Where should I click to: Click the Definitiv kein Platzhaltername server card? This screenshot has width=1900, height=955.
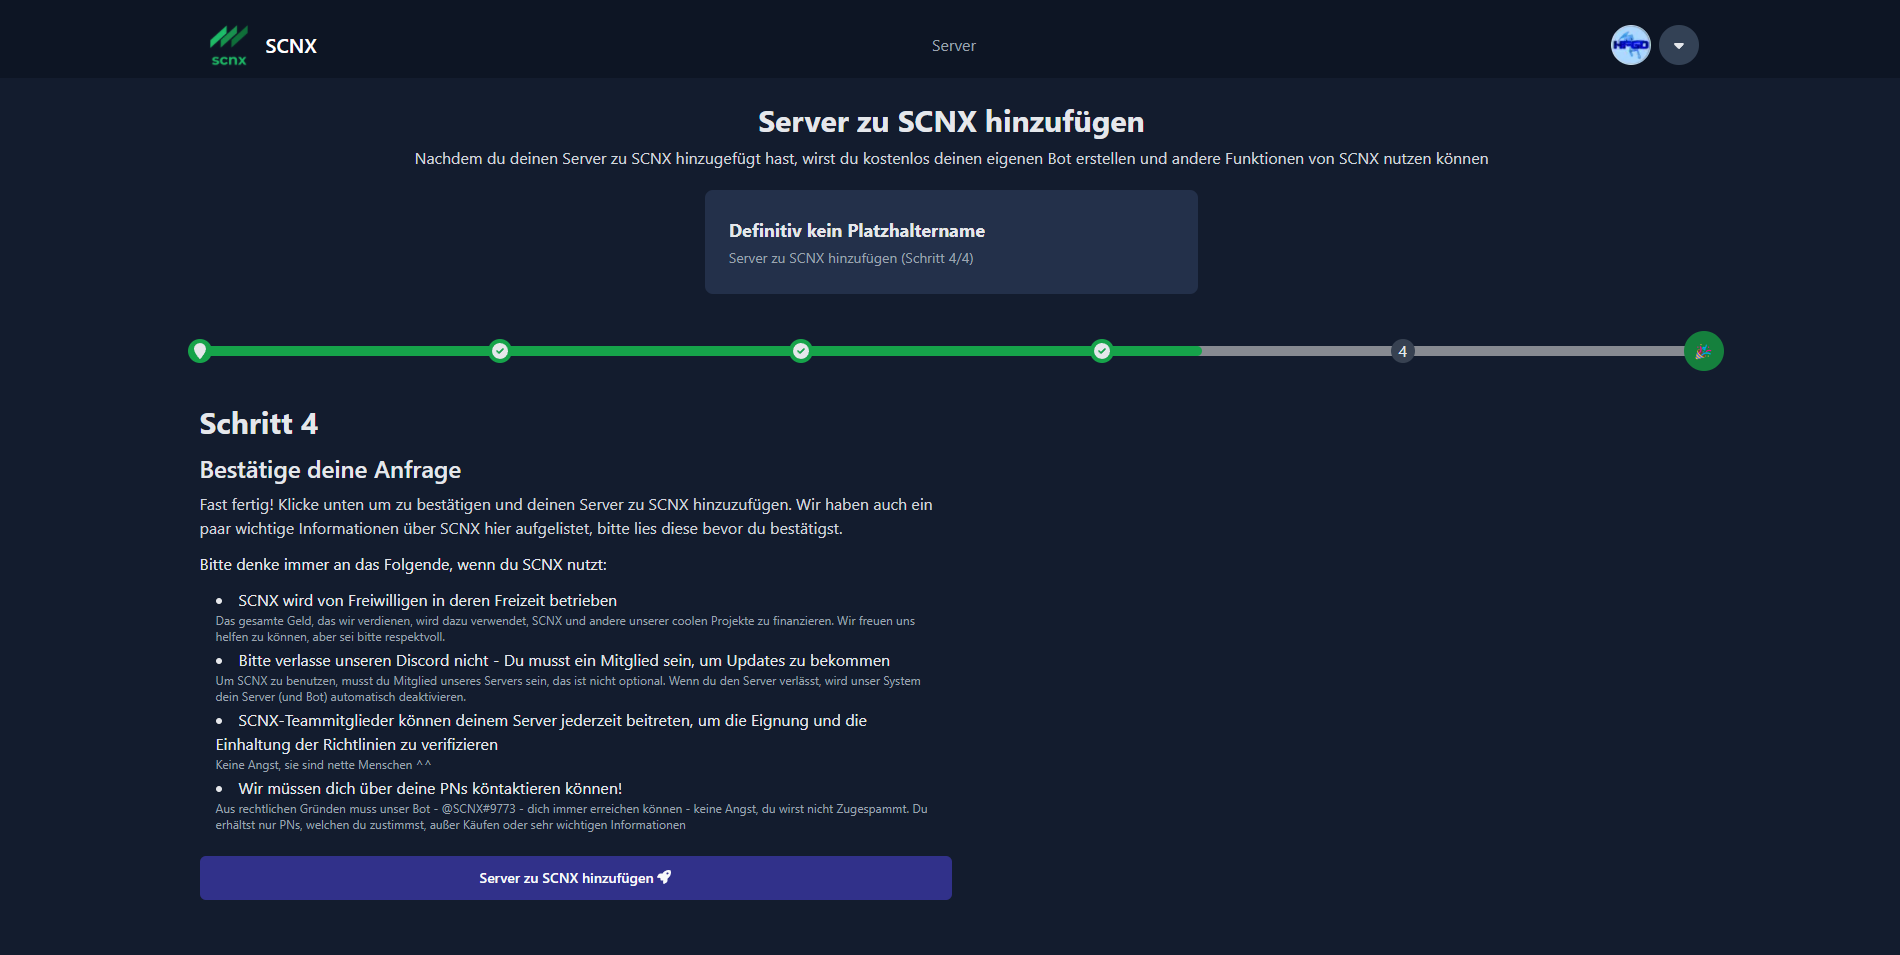(951, 242)
